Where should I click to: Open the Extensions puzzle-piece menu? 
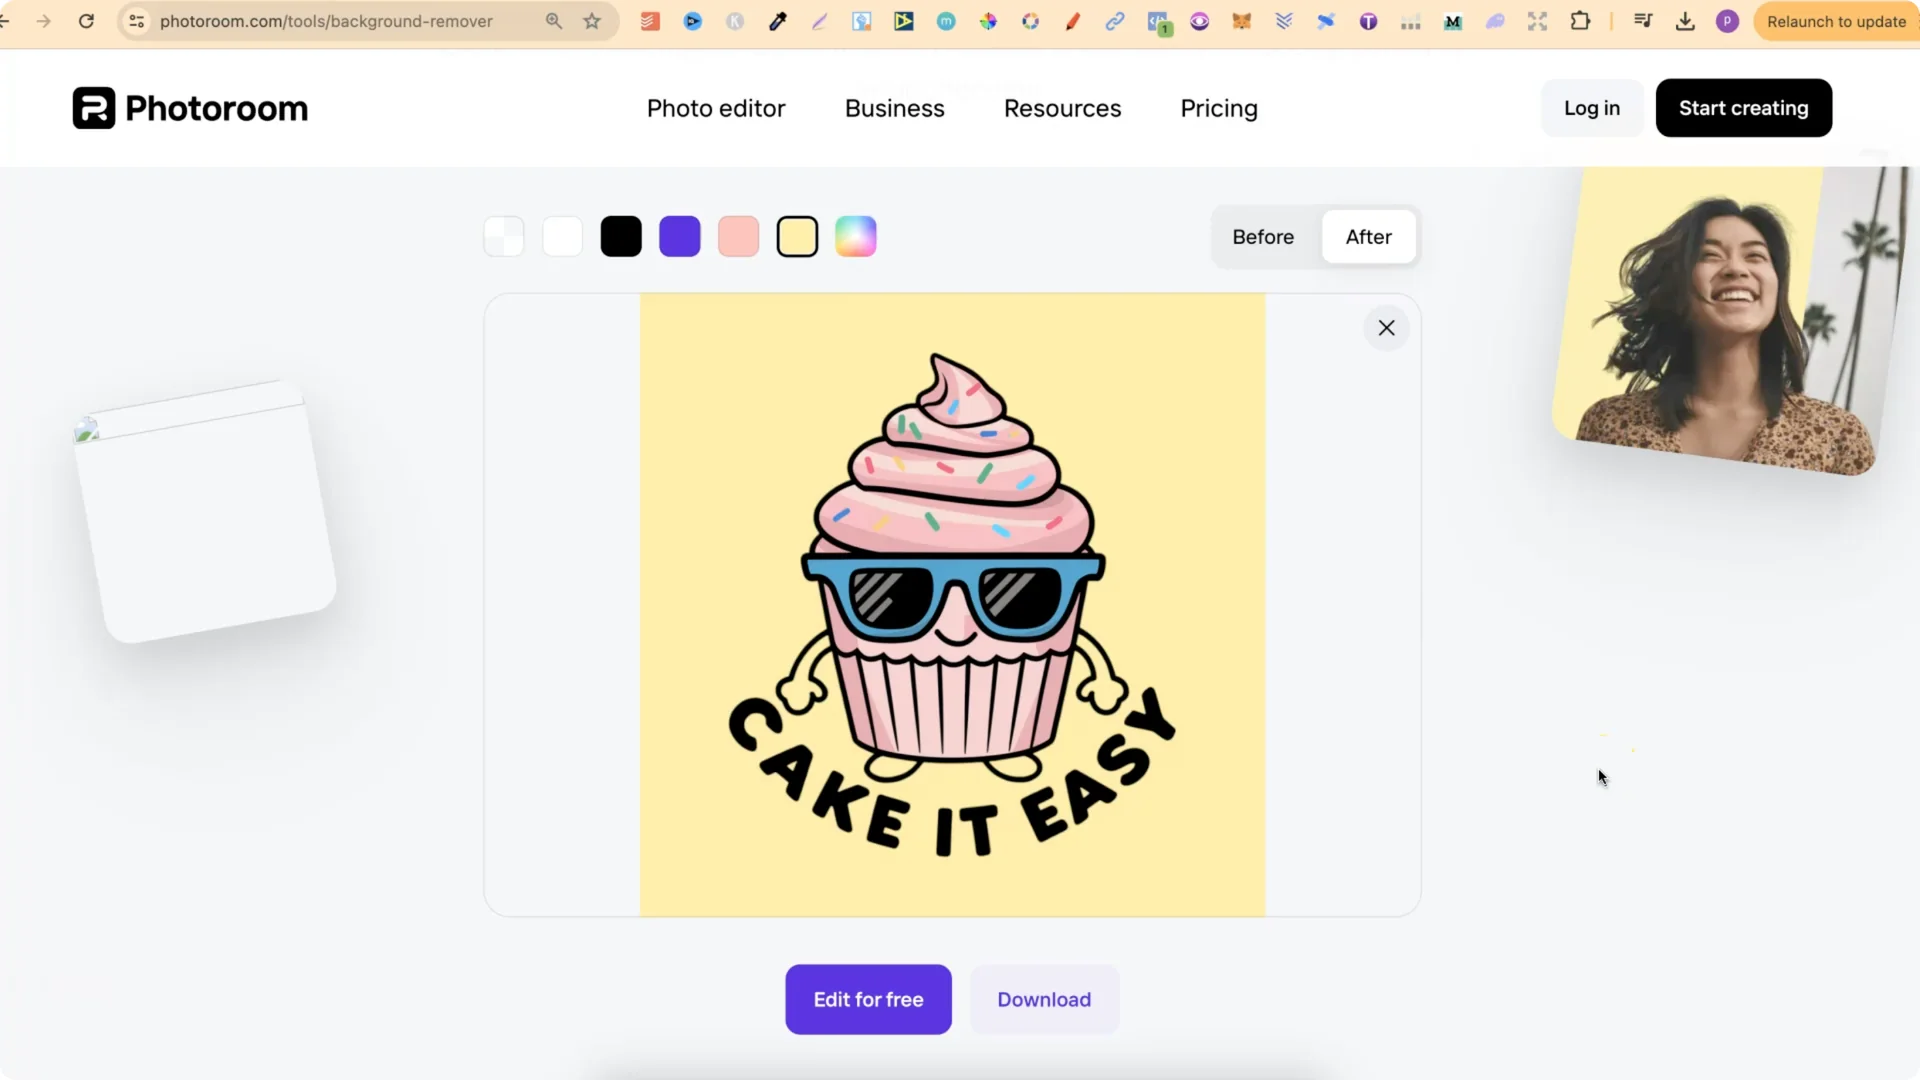point(1581,21)
